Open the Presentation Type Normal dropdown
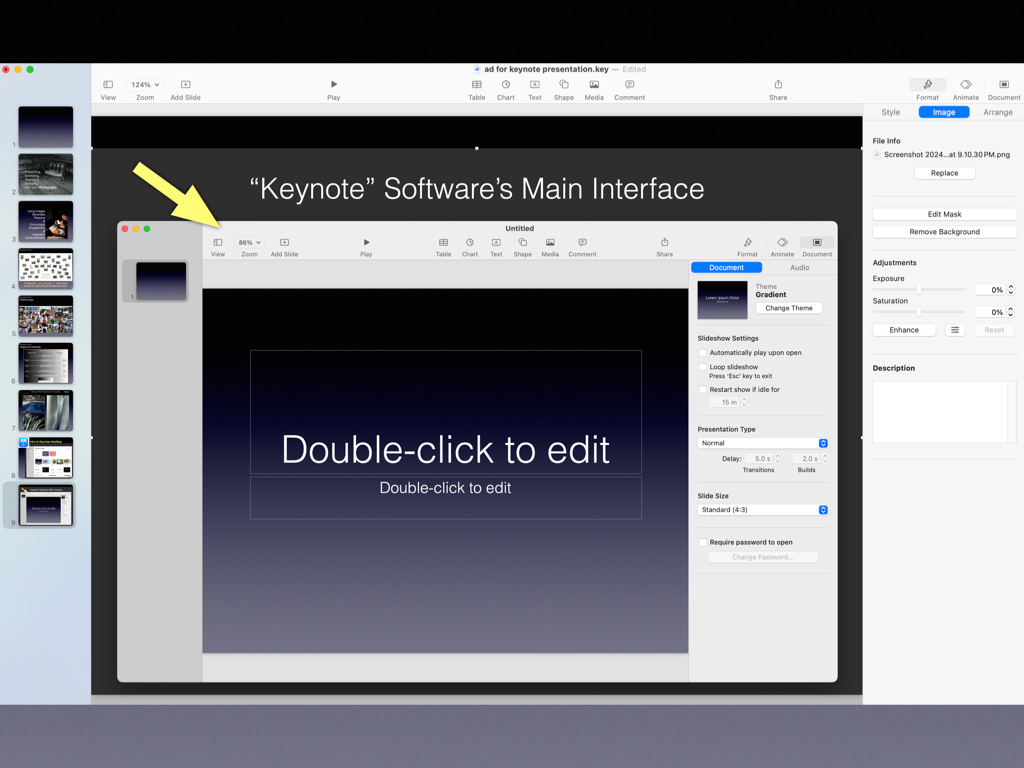 763,443
